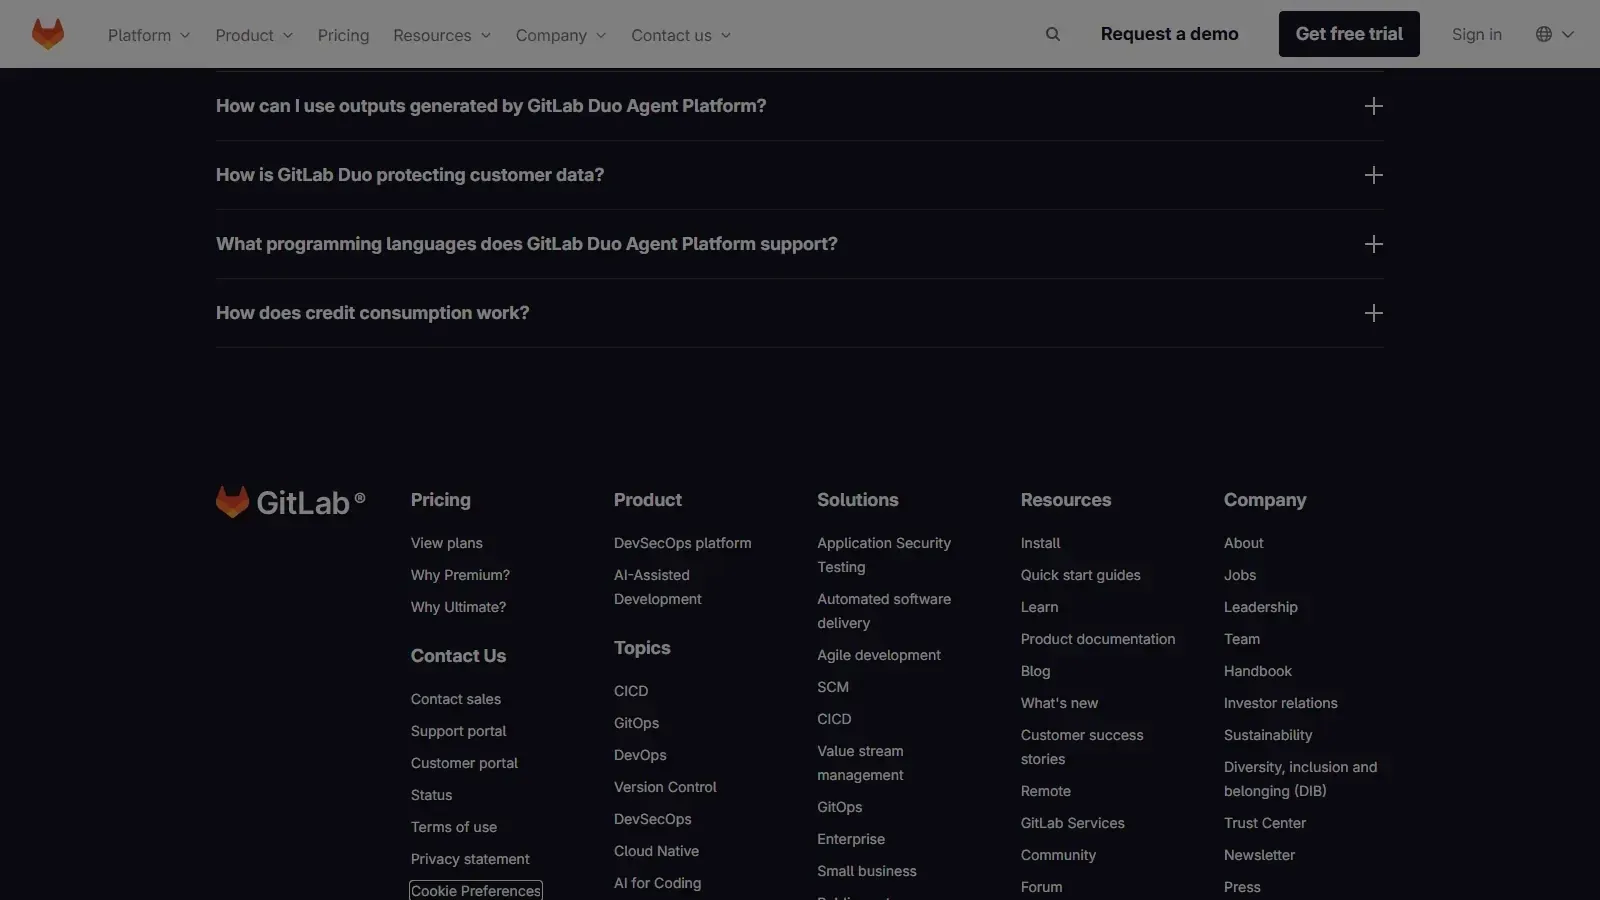Open Why Ultimate? link
Image resolution: width=1600 pixels, height=900 pixels.
click(458, 607)
